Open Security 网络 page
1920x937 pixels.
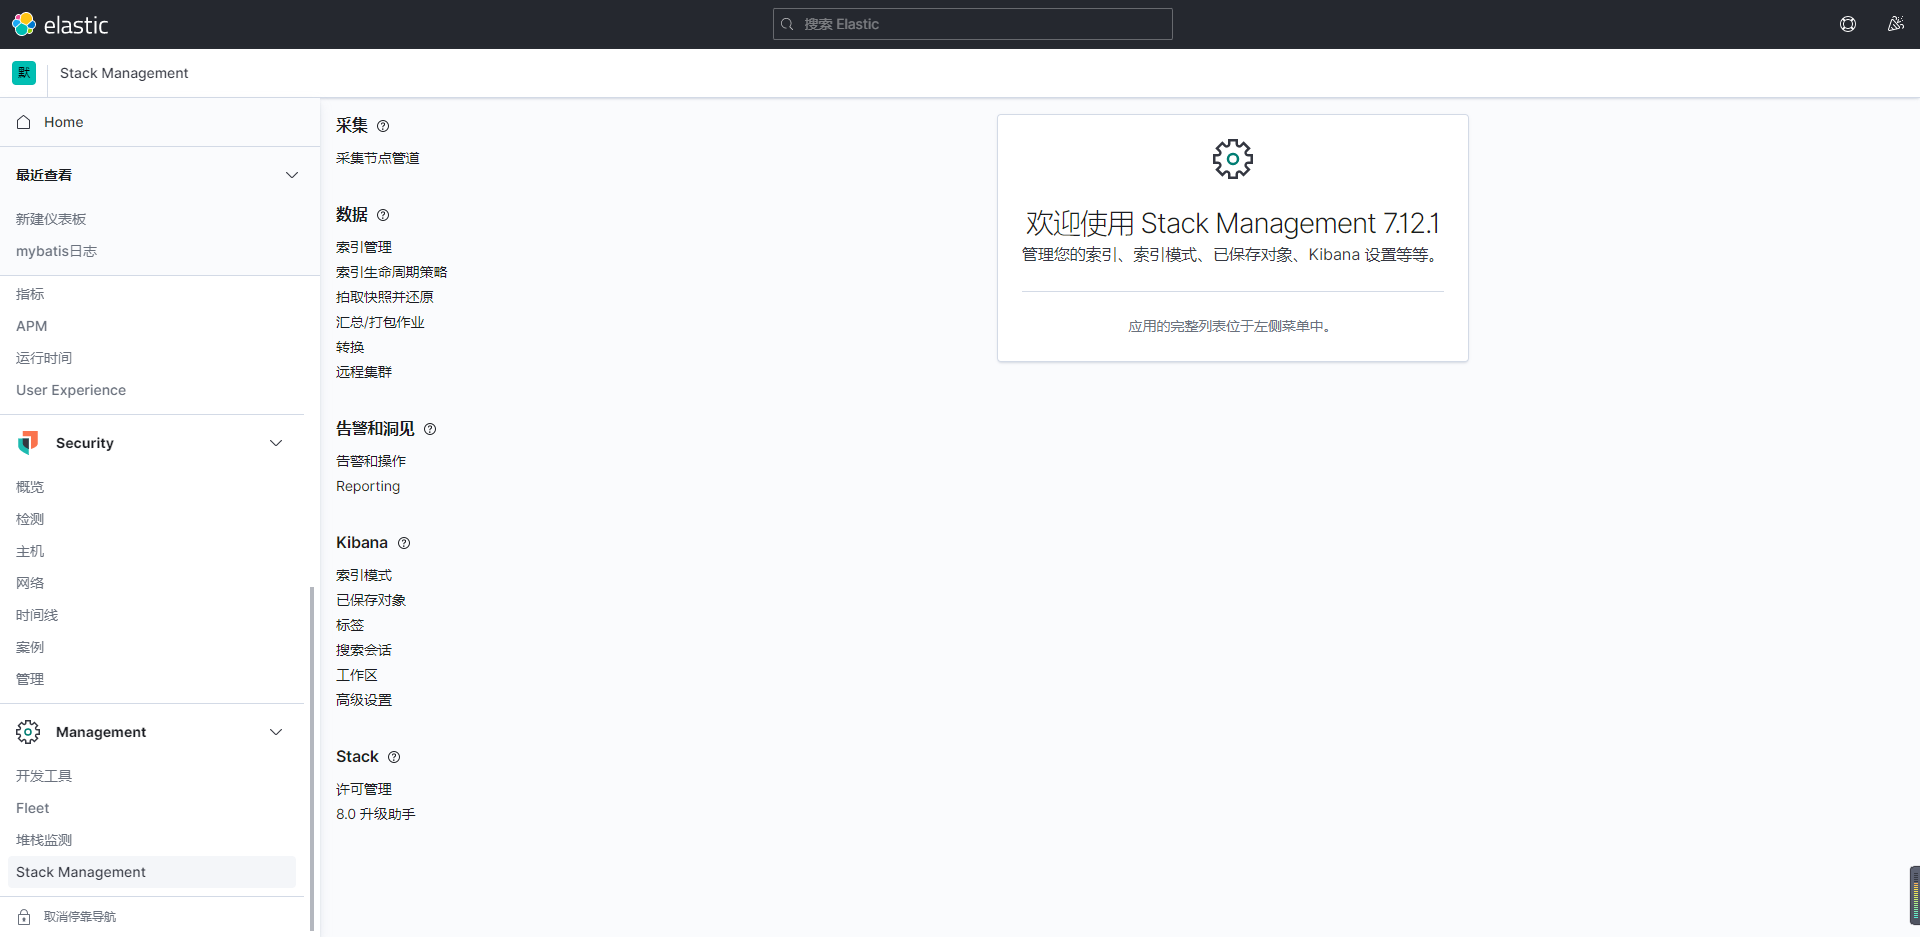point(30,583)
